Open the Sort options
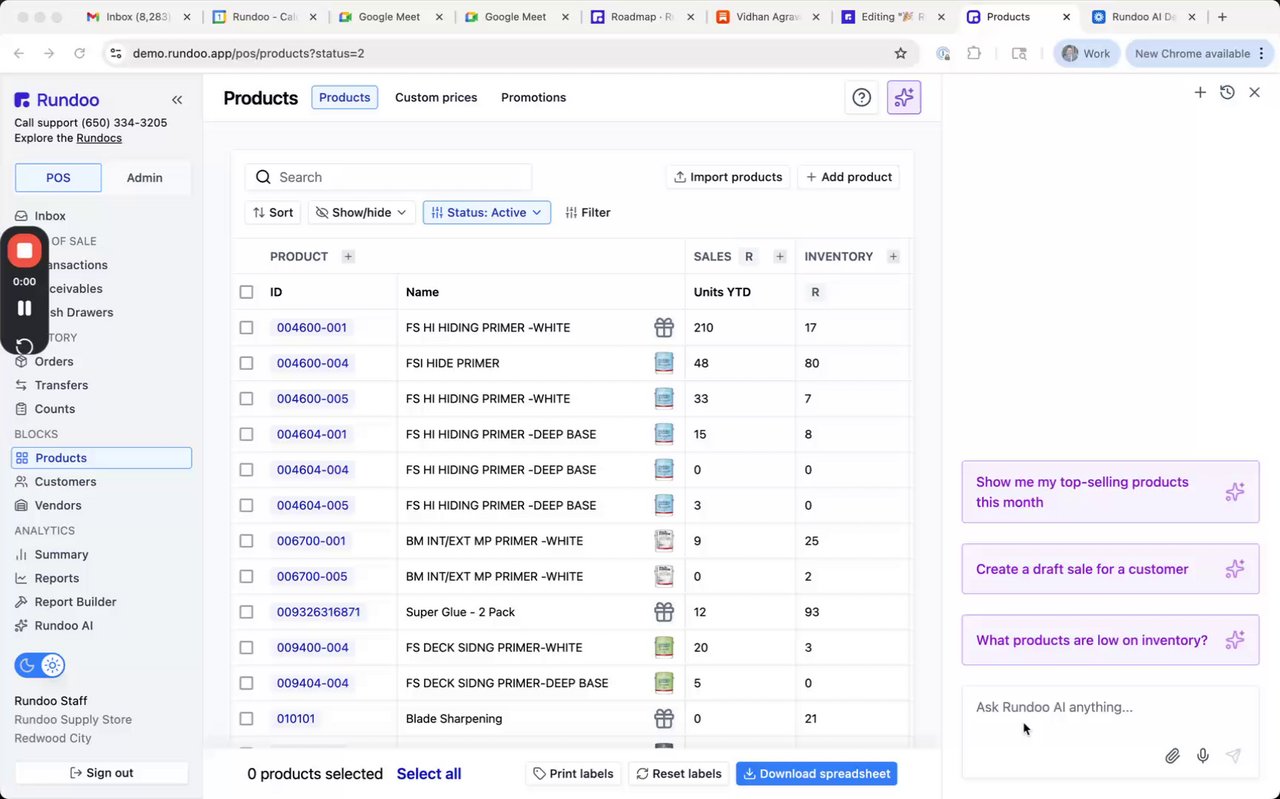 273,212
